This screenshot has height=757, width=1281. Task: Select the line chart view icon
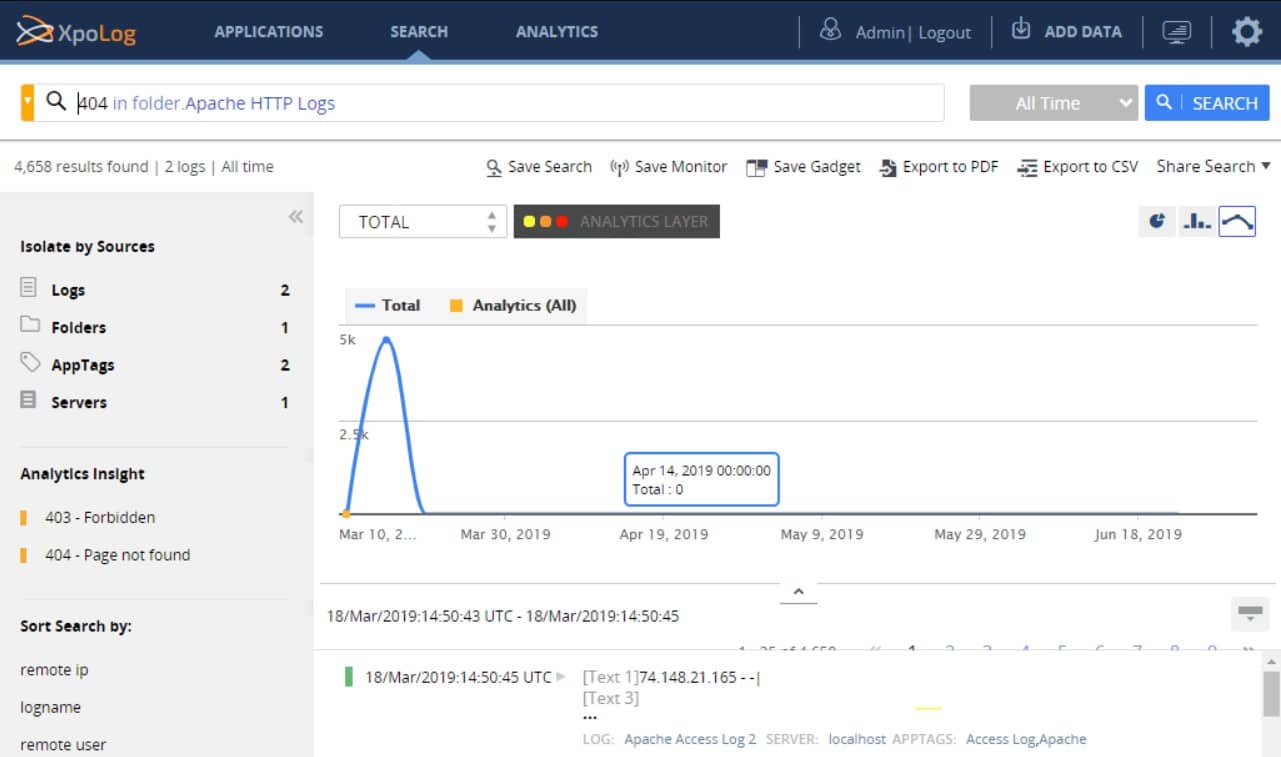pos(1238,221)
